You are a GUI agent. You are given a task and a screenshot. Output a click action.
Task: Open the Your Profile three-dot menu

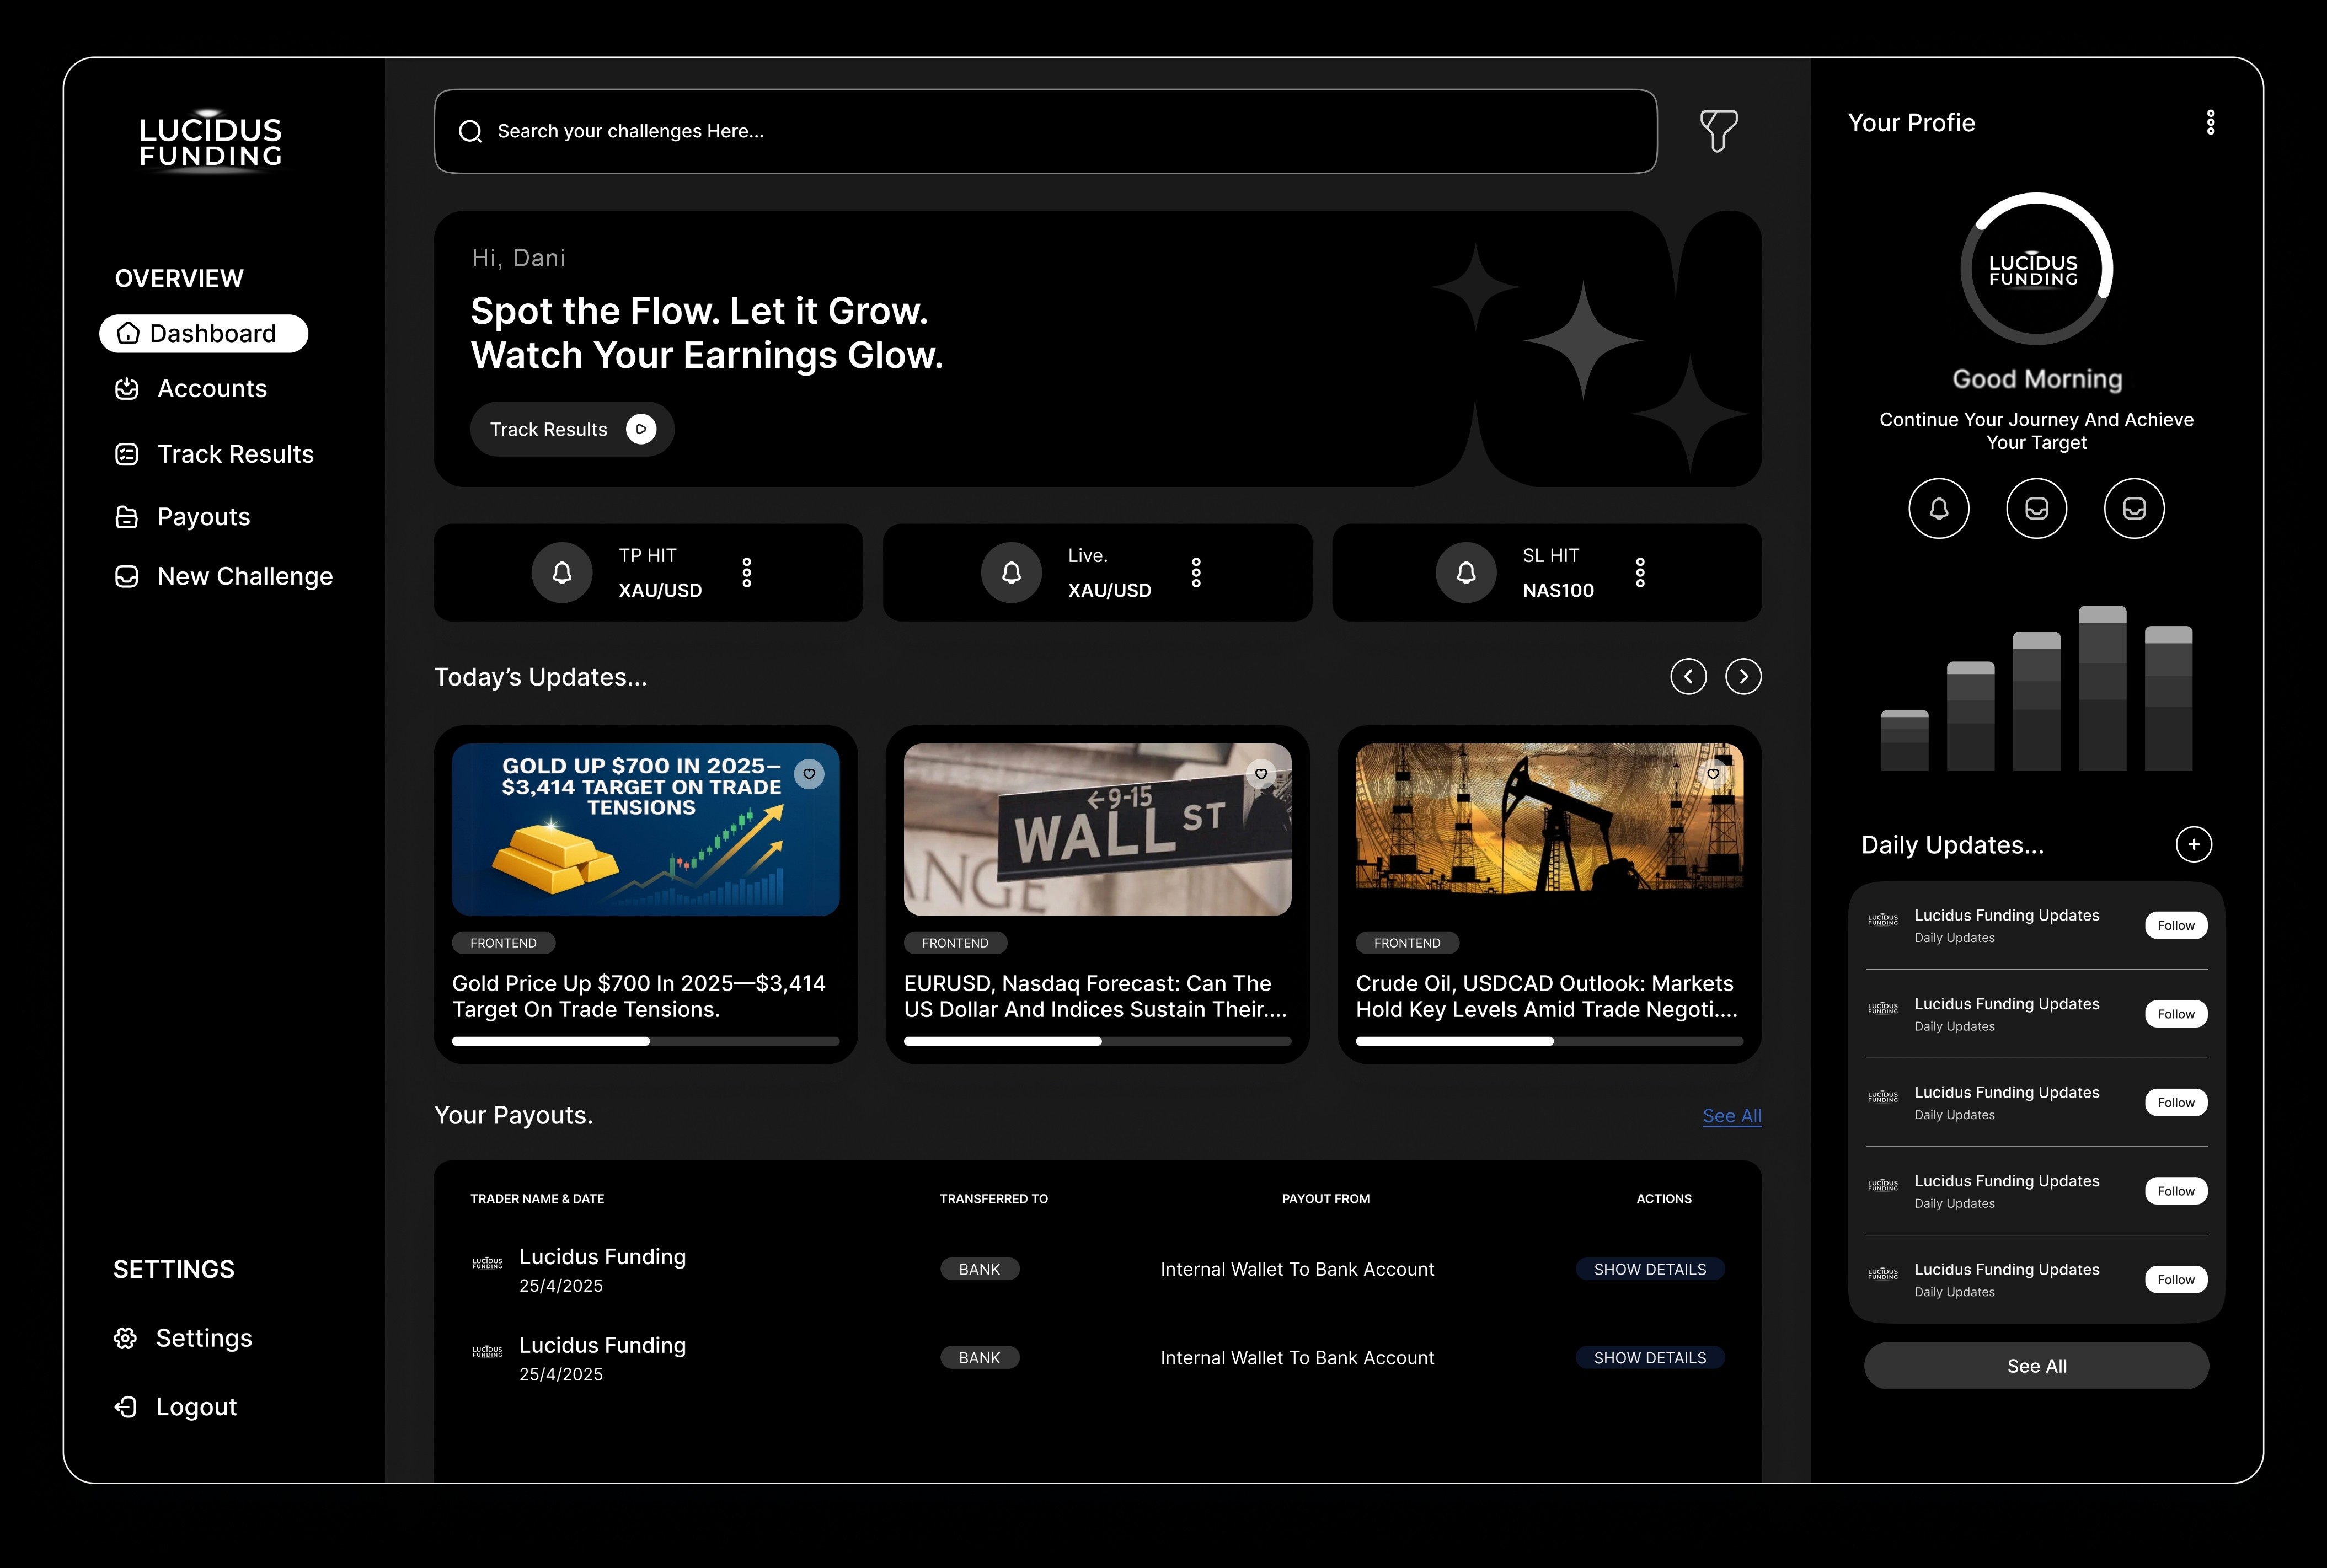click(2210, 122)
